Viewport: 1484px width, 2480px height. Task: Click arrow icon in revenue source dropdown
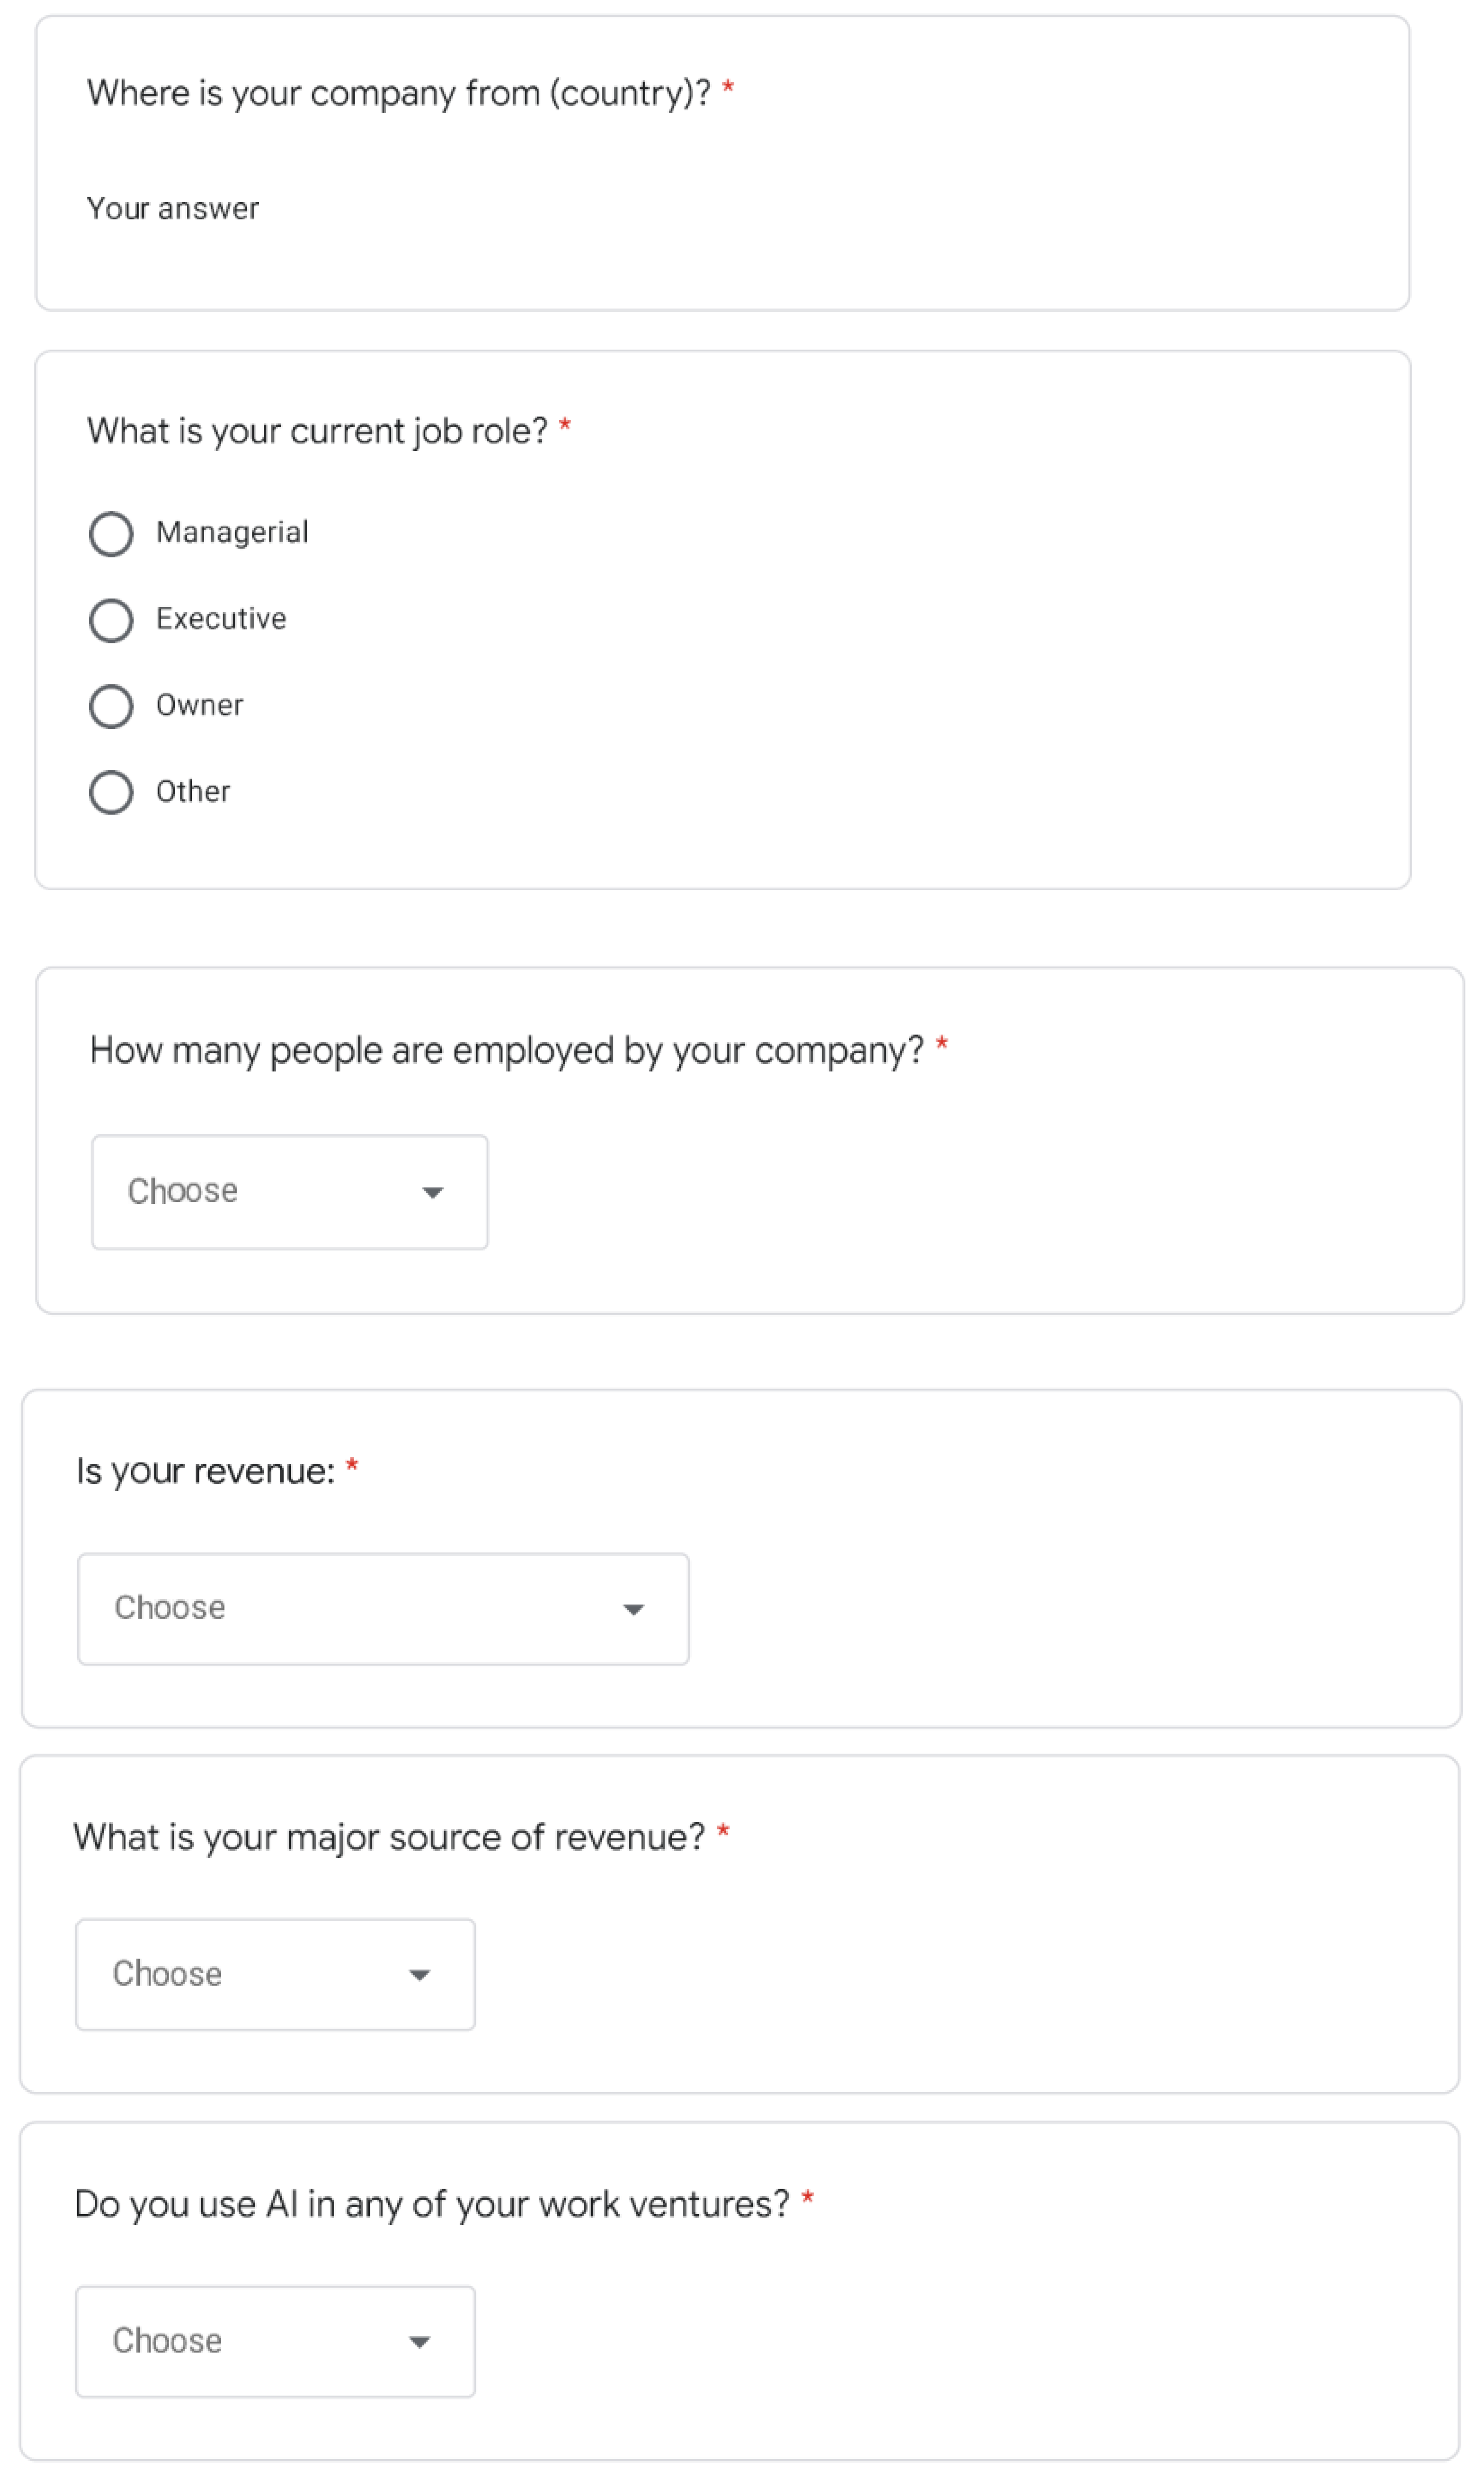tap(420, 1975)
